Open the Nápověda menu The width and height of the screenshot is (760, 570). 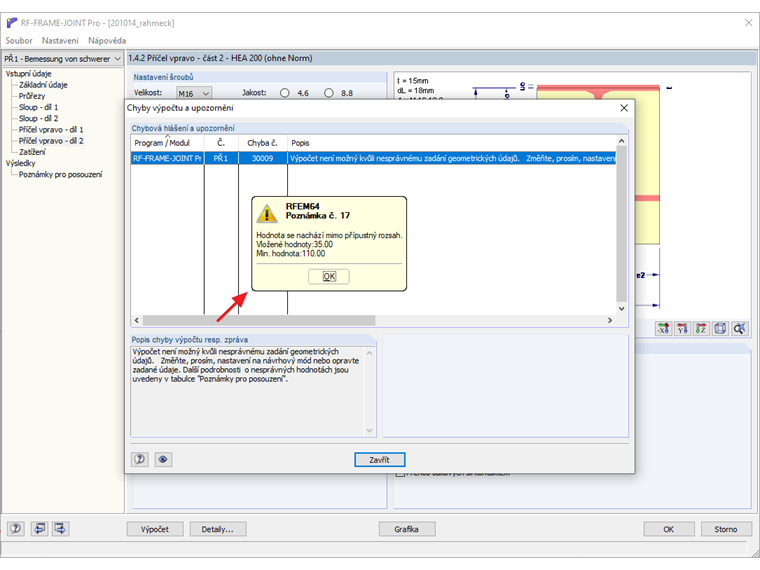[107, 41]
